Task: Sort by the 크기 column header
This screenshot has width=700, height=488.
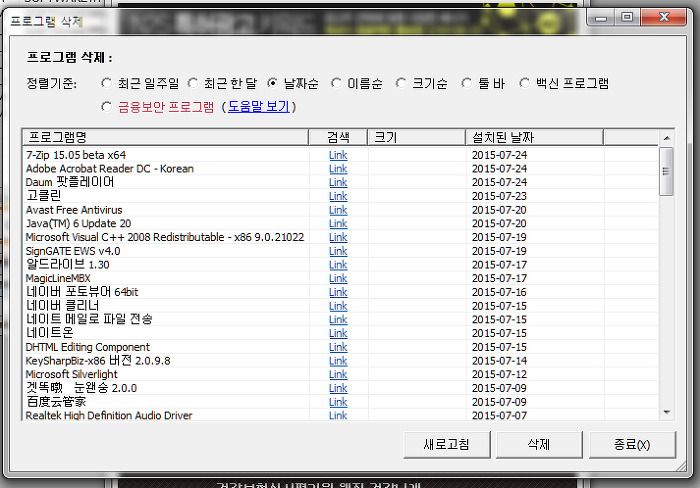Action: coord(417,137)
